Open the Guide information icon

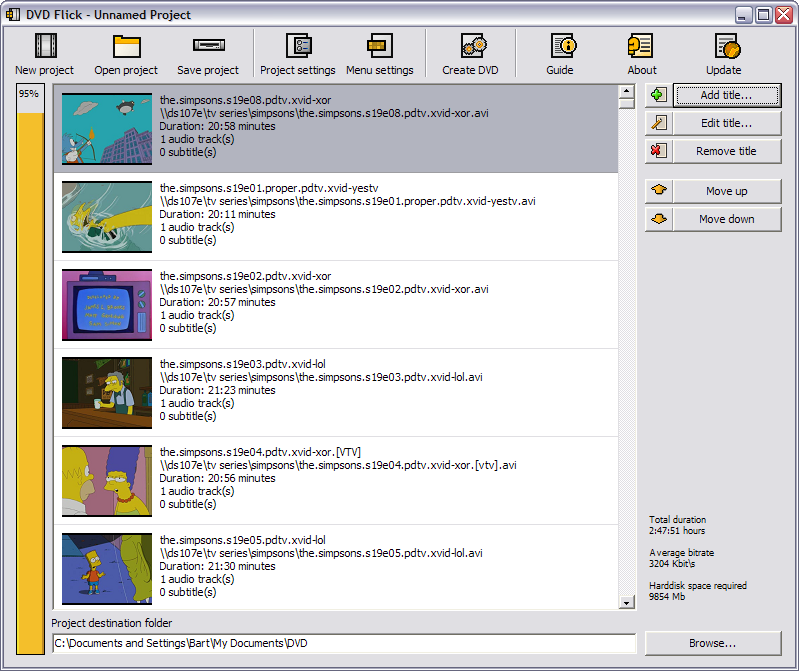(563, 46)
